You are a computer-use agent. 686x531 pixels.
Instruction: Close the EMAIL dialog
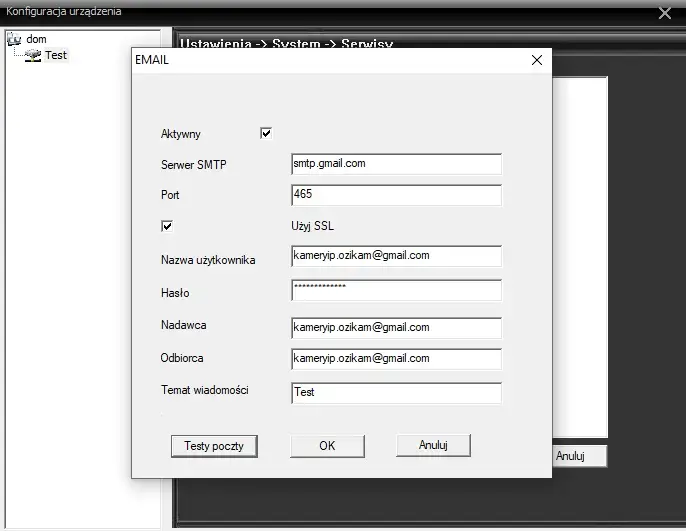tap(537, 60)
